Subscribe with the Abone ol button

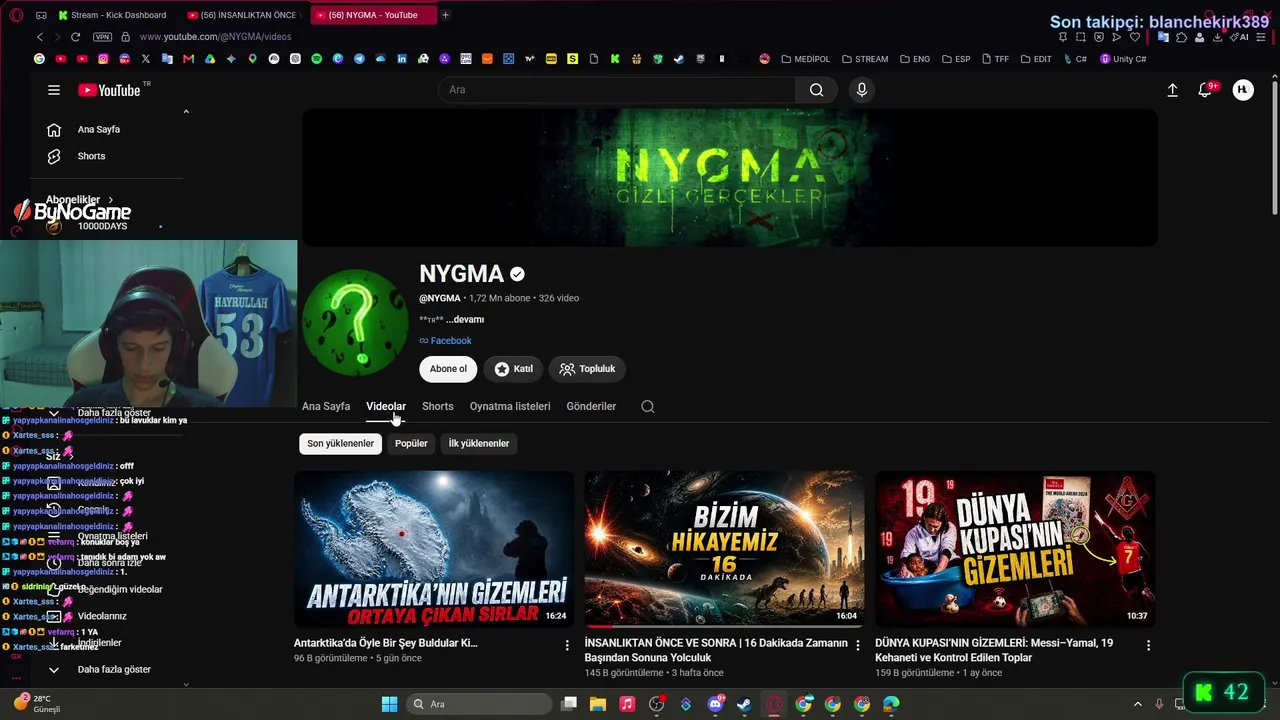click(x=448, y=369)
